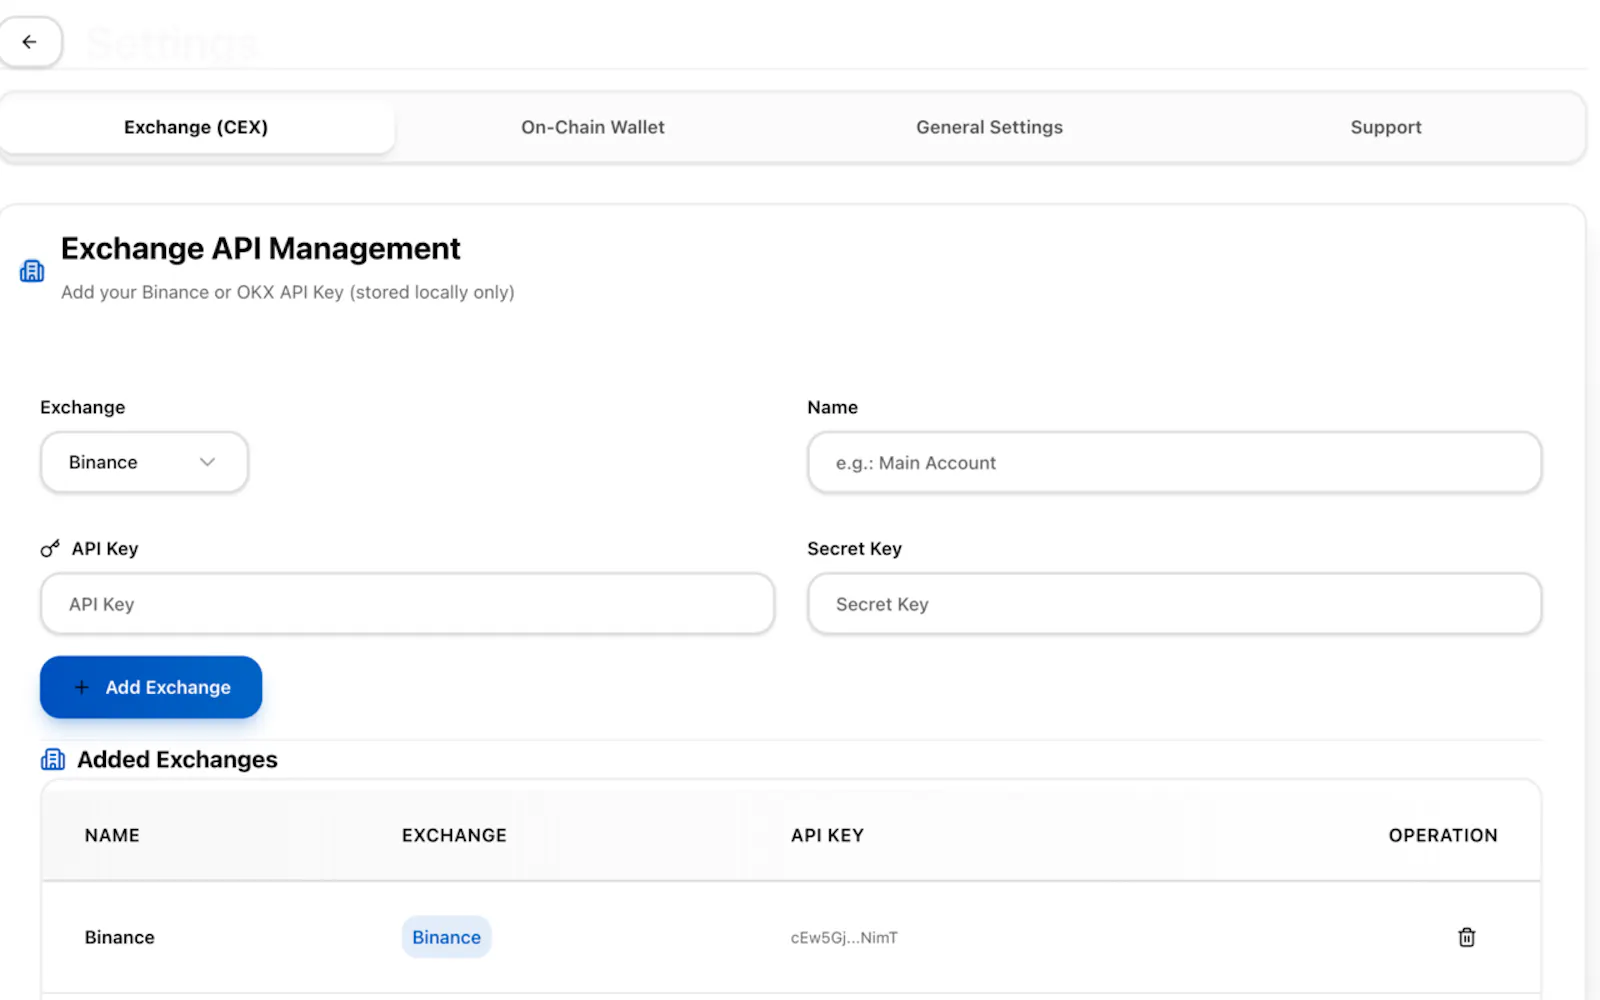Click the Added Exchanges heading
Image resolution: width=1600 pixels, height=1000 pixels.
(x=177, y=760)
